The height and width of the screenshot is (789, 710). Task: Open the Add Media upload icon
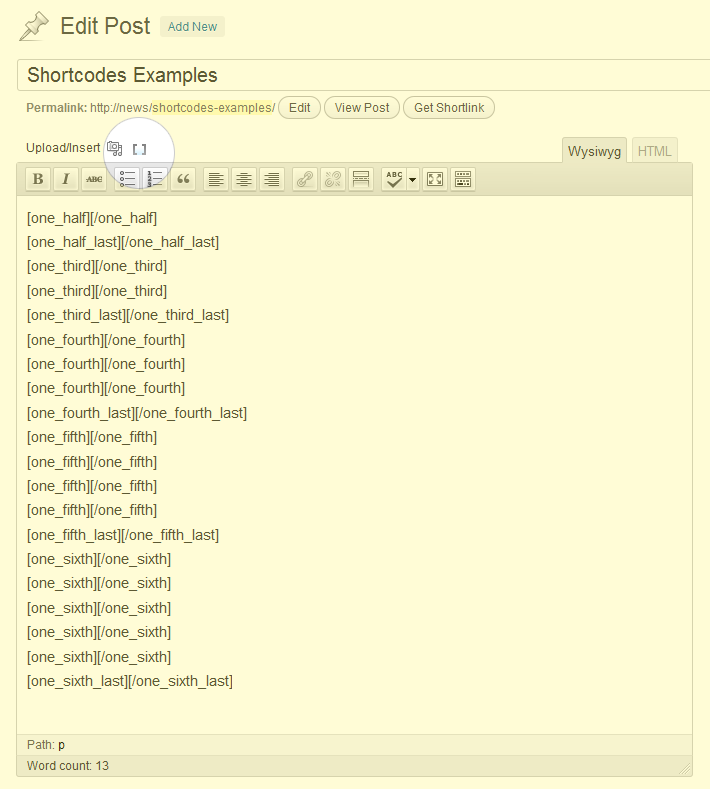tap(114, 148)
